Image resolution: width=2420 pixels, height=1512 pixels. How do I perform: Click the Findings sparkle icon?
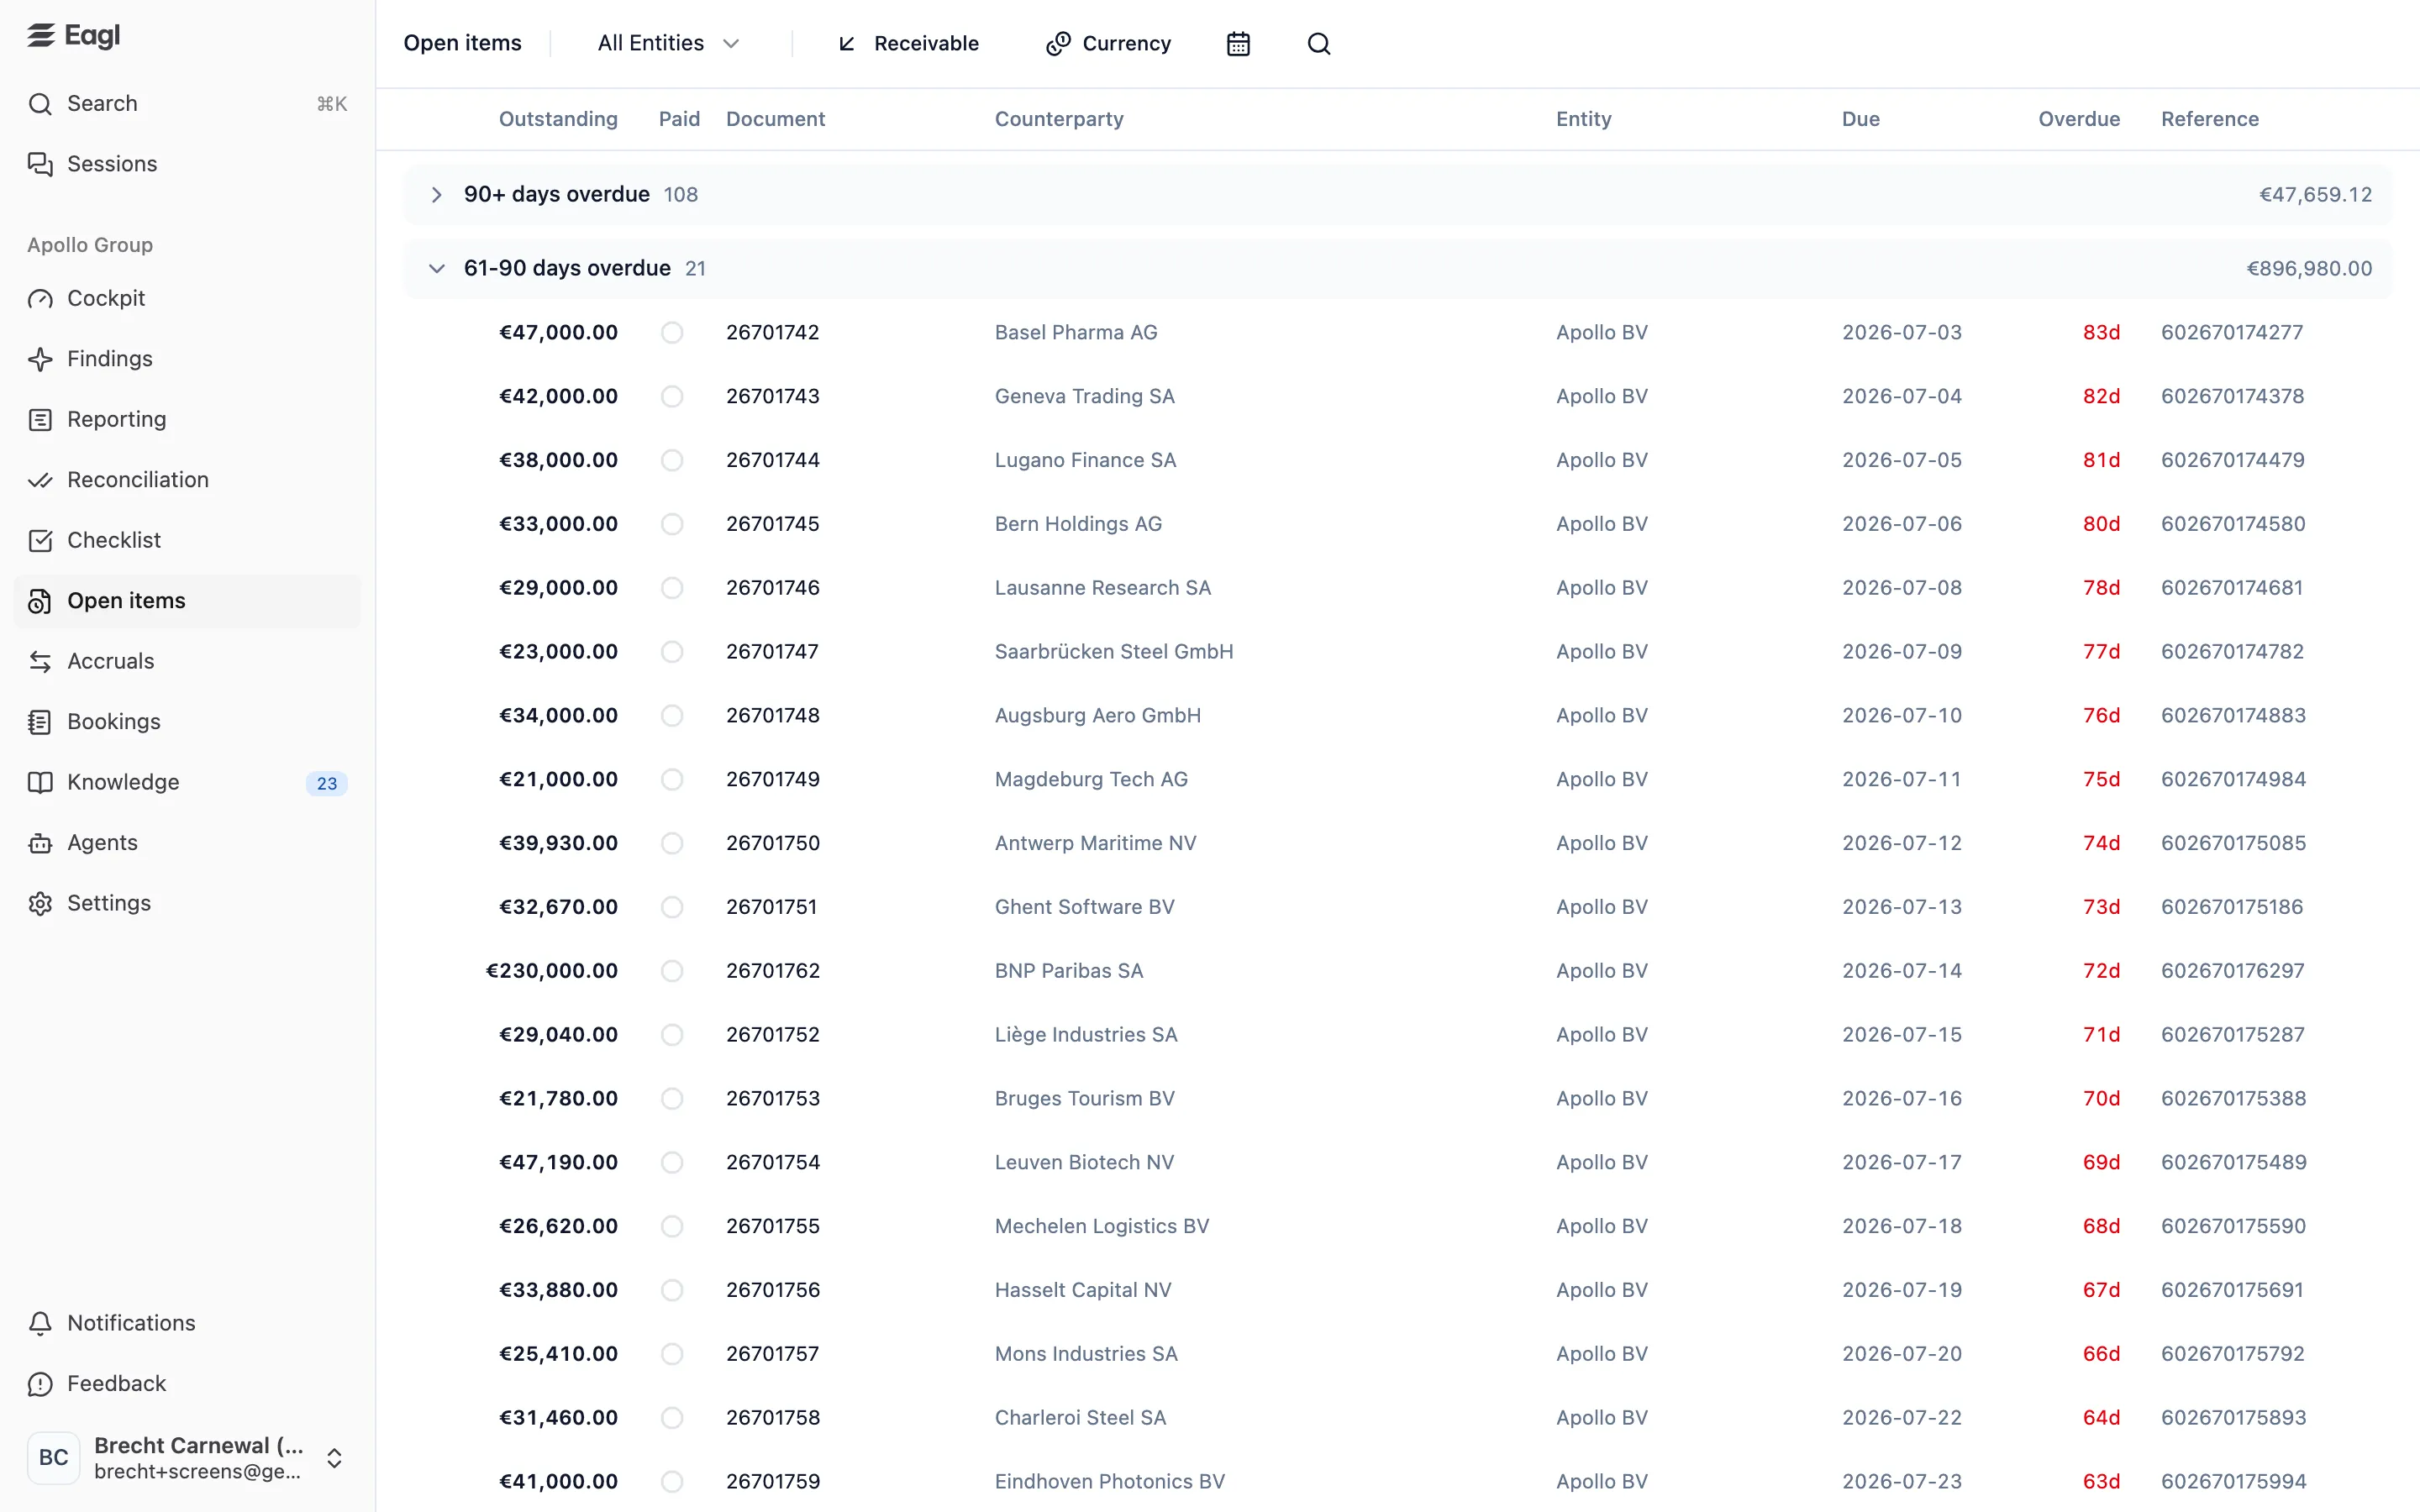tap(40, 359)
